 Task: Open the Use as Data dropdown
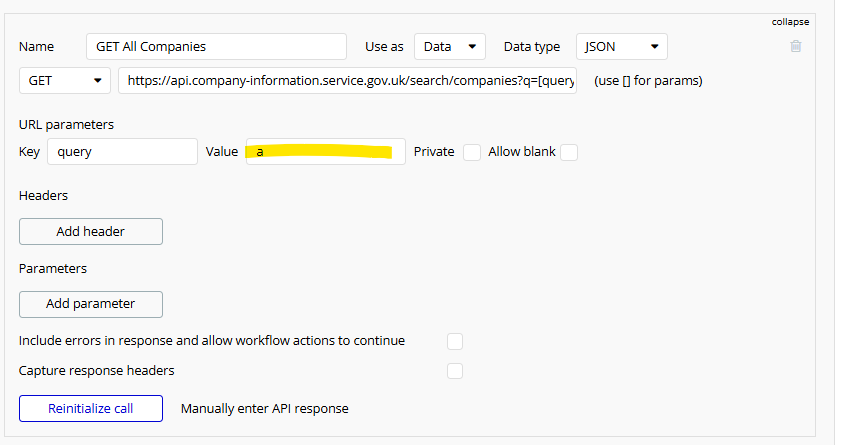(x=450, y=47)
